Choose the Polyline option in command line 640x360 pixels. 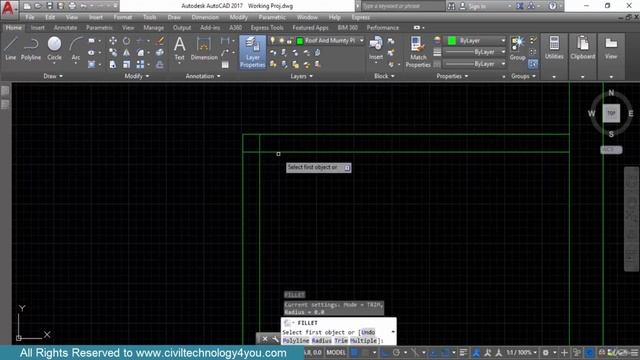point(296,340)
